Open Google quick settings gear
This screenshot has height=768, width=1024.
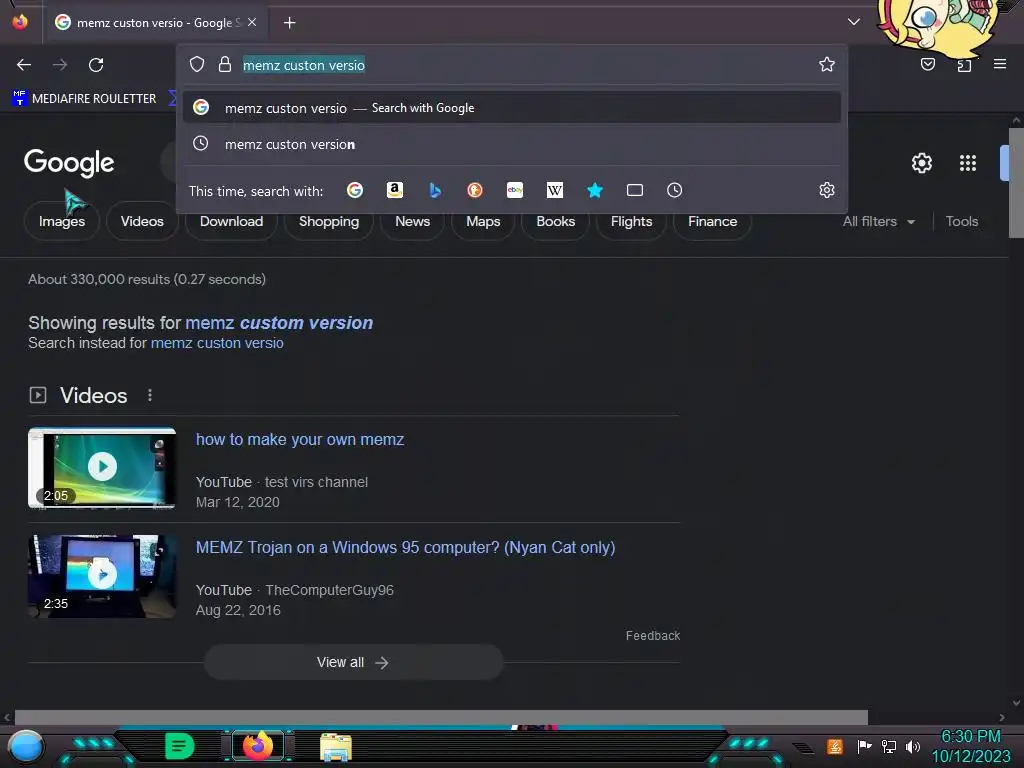tap(921, 163)
